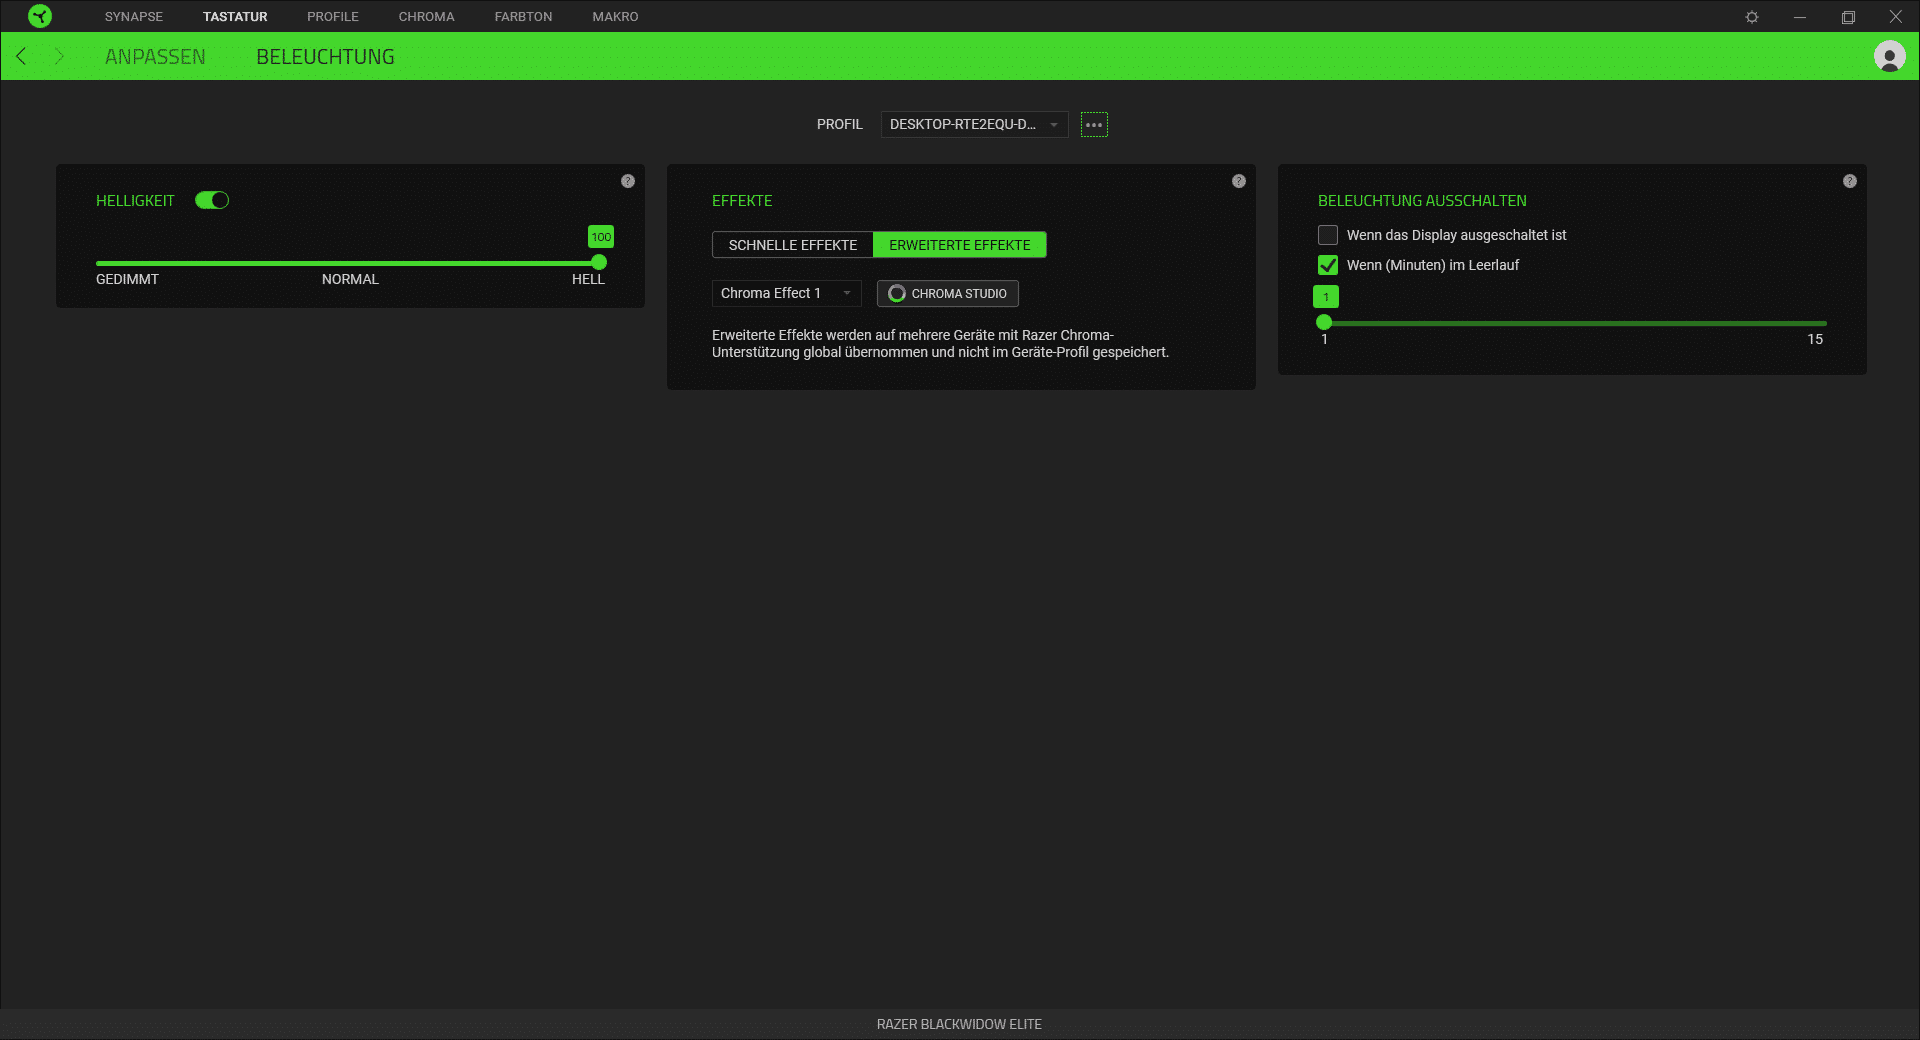This screenshot has height=1040, width=1920.
Task: Open the Chroma Effect 1 dropdown
Action: [x=786, y=293]
